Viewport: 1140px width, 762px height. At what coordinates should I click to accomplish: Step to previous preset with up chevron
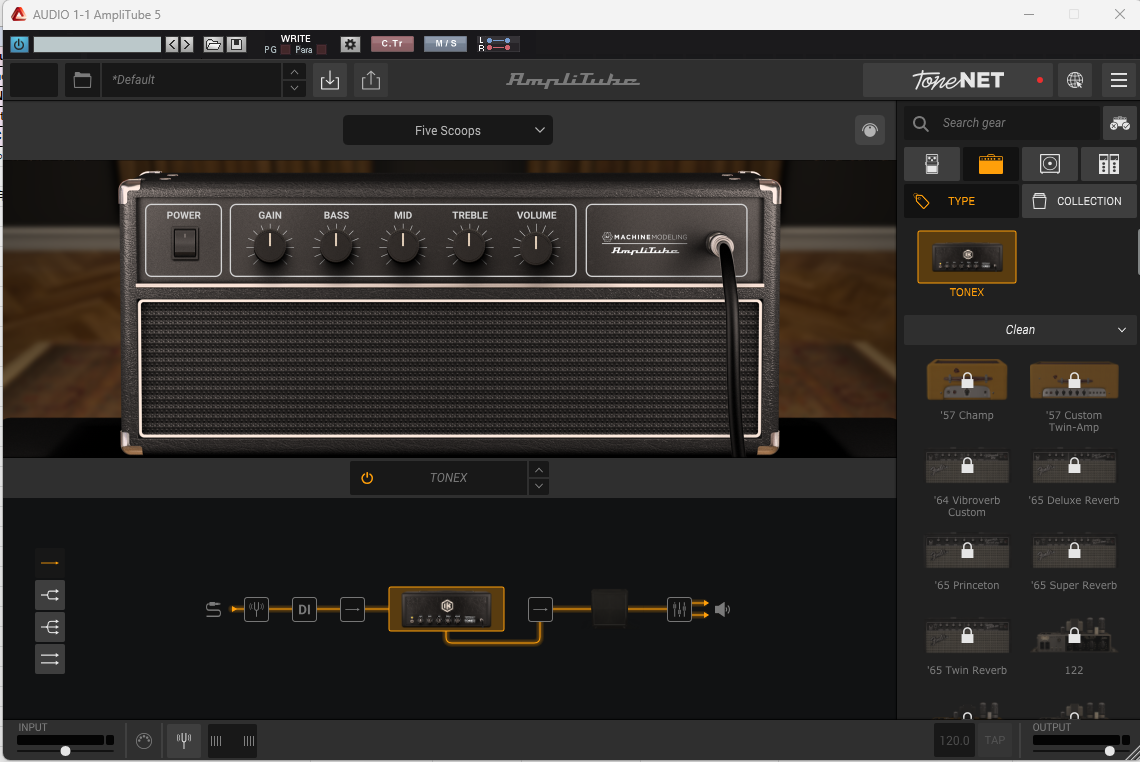coord(294,72)
